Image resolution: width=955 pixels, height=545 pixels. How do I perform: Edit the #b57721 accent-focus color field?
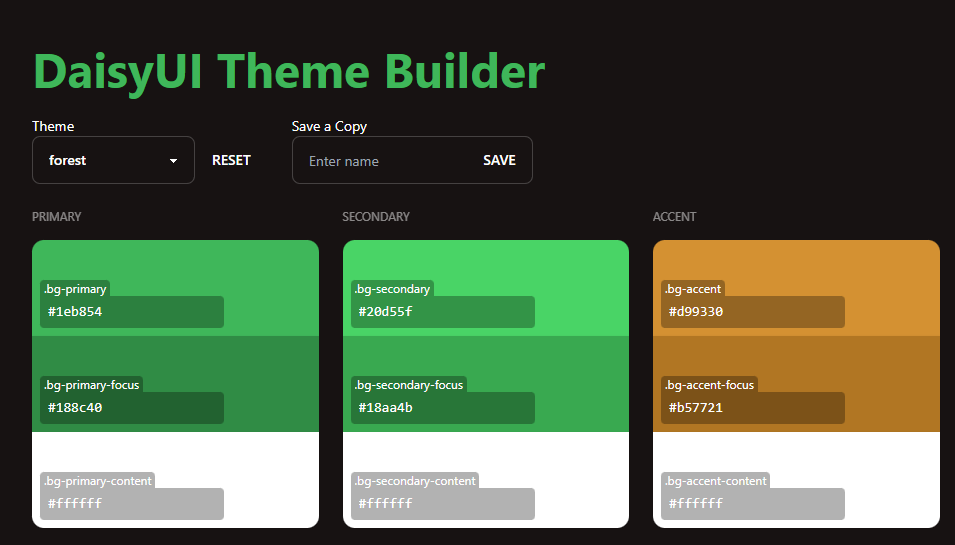coord(753,408)
